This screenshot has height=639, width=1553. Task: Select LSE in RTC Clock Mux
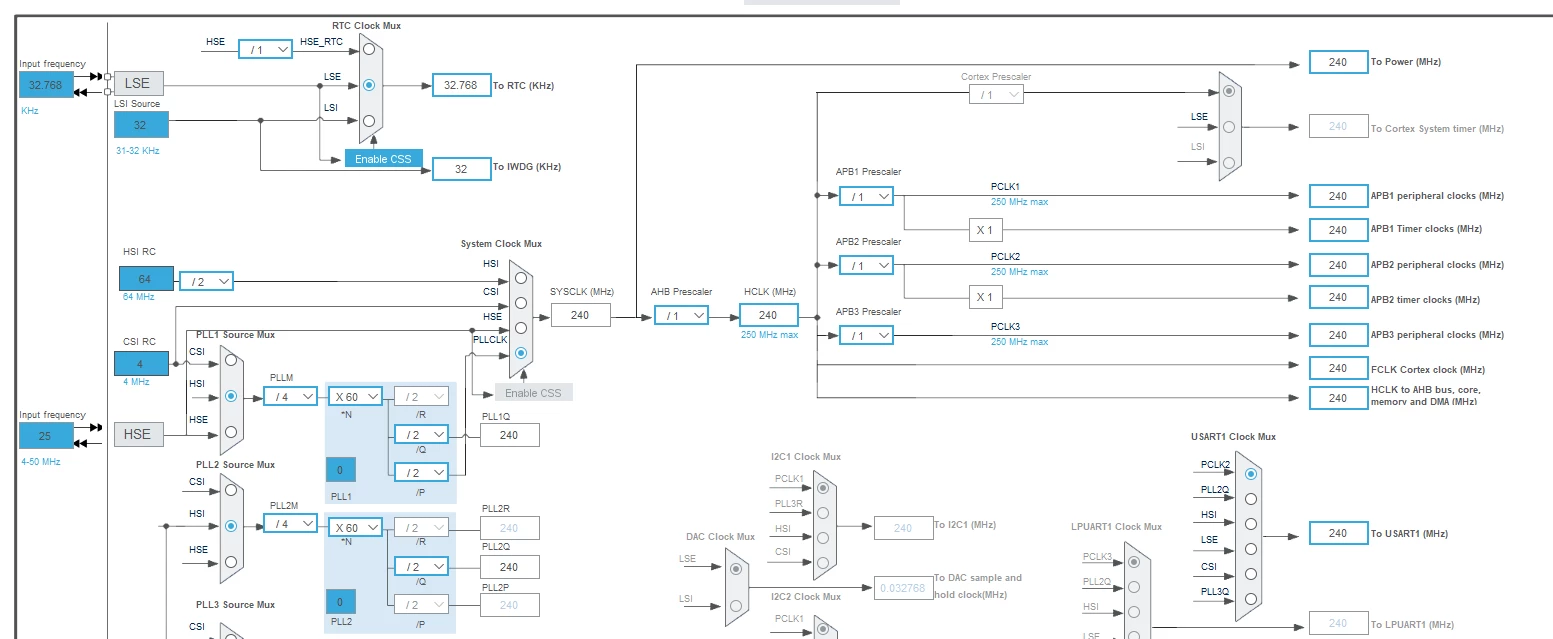click(x=369, y=85)
